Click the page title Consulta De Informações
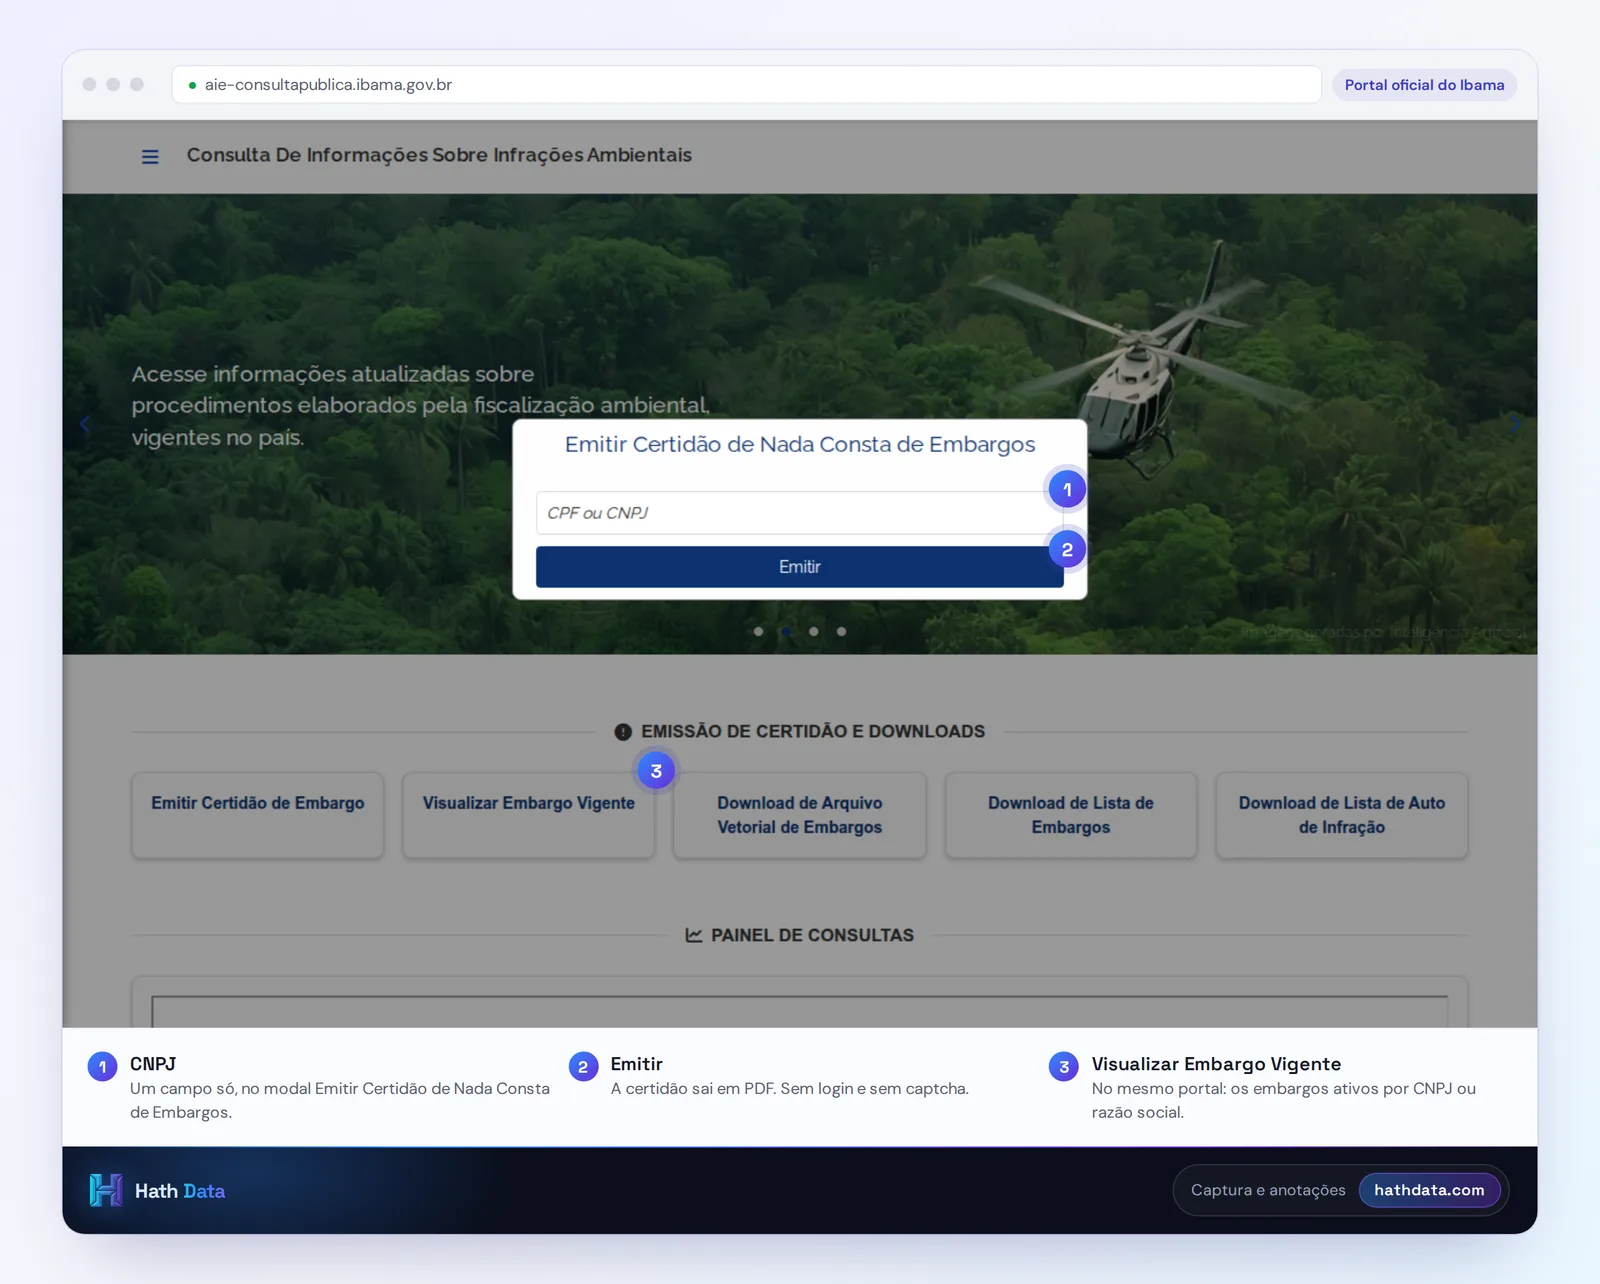Image resolution: width=1600 pixels, height=1284 pixels. pyautogui.click(x=439, y=155)
